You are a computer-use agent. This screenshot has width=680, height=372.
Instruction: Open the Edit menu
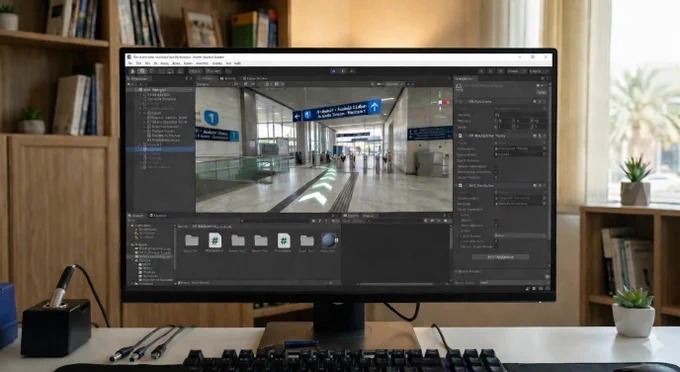point(138,63)
